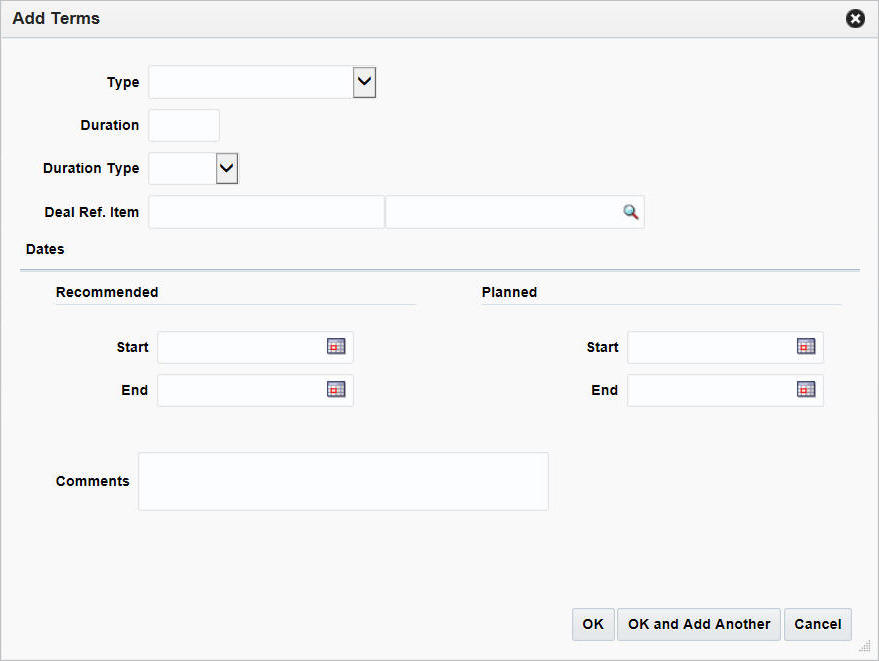The image size is (879, 661).
Task: Expand the Duration Type dropdown
Action: tap(225, 168)
